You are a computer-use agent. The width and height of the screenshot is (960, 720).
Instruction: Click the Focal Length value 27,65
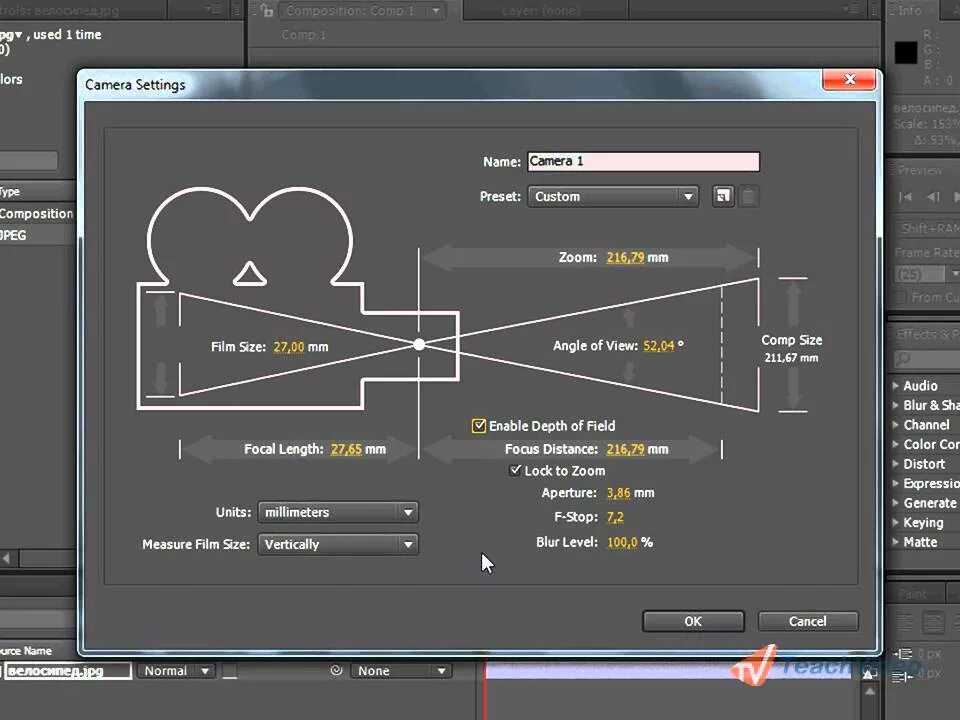pyautogui.click(x=346, y=449)
